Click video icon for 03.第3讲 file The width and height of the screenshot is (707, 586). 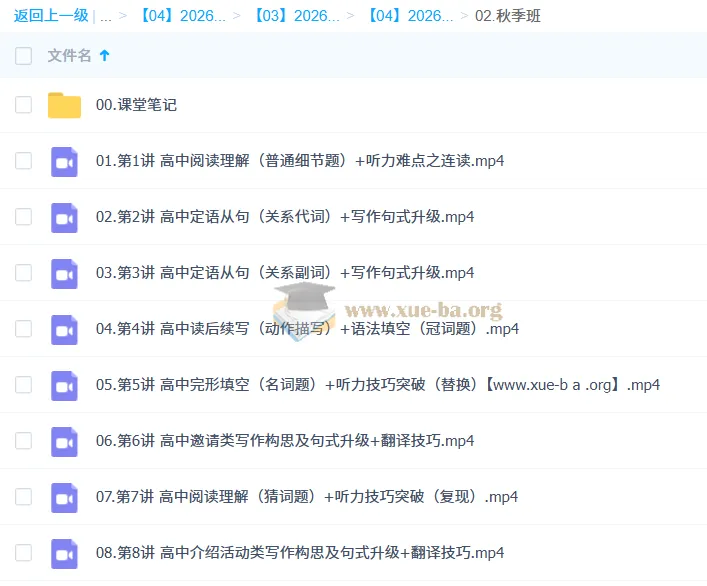point(64,273)
